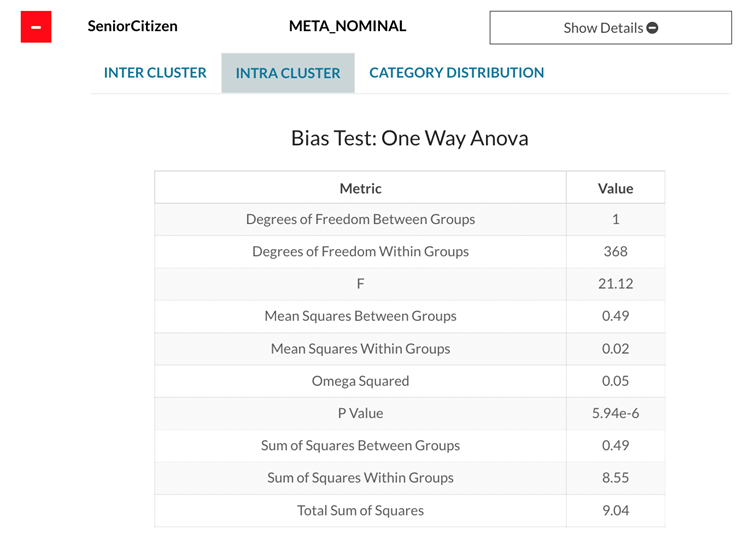
Task: Click the Sum of Squares Within Groups value 8.55
Action: tap(615, 478)
